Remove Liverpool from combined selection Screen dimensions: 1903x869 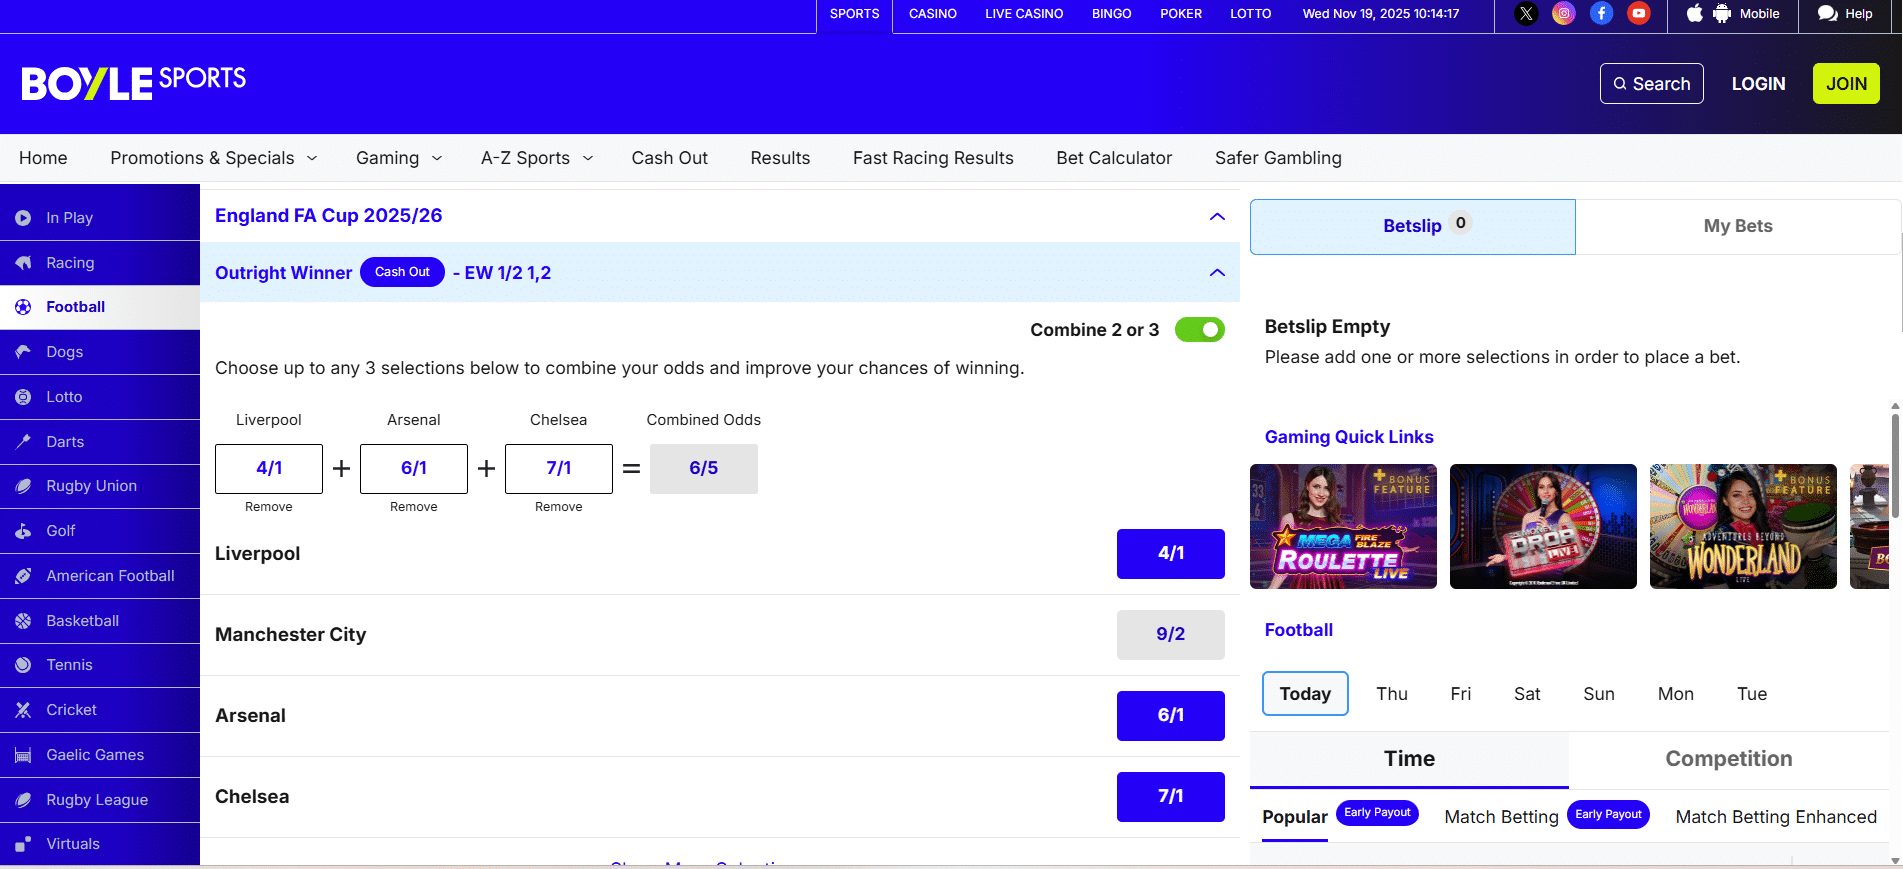point(269,507)
